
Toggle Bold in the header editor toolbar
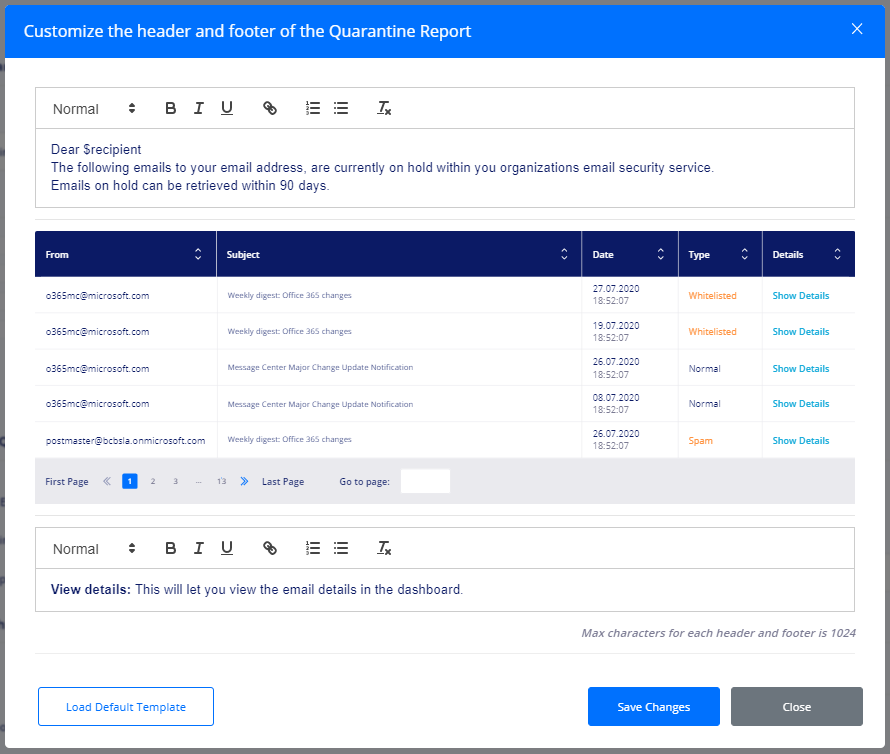(170, 108)
